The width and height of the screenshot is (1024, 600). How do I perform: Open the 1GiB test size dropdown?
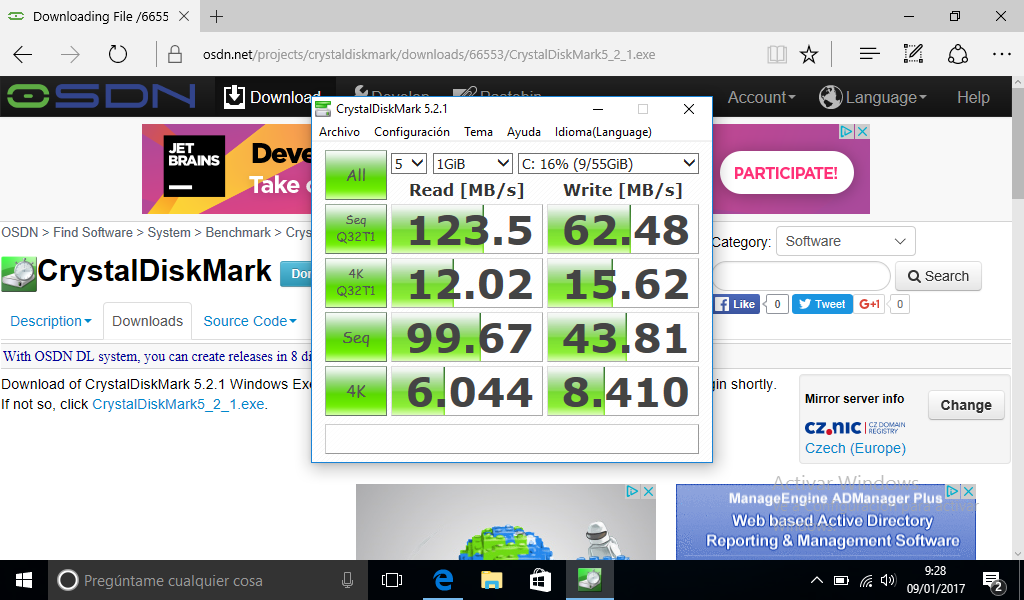tap(472, 163)
